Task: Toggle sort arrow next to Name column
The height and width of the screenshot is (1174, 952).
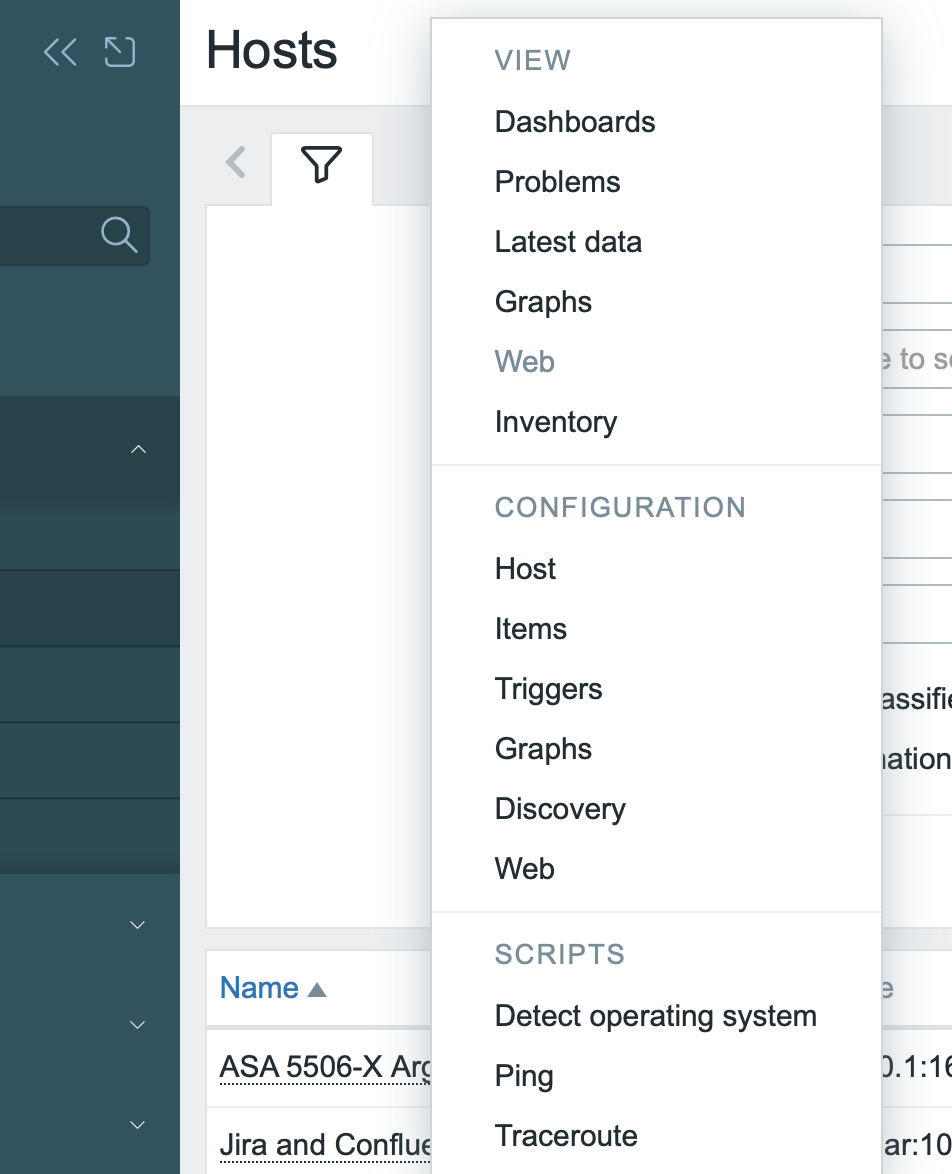Action: (x=317, y=990)
